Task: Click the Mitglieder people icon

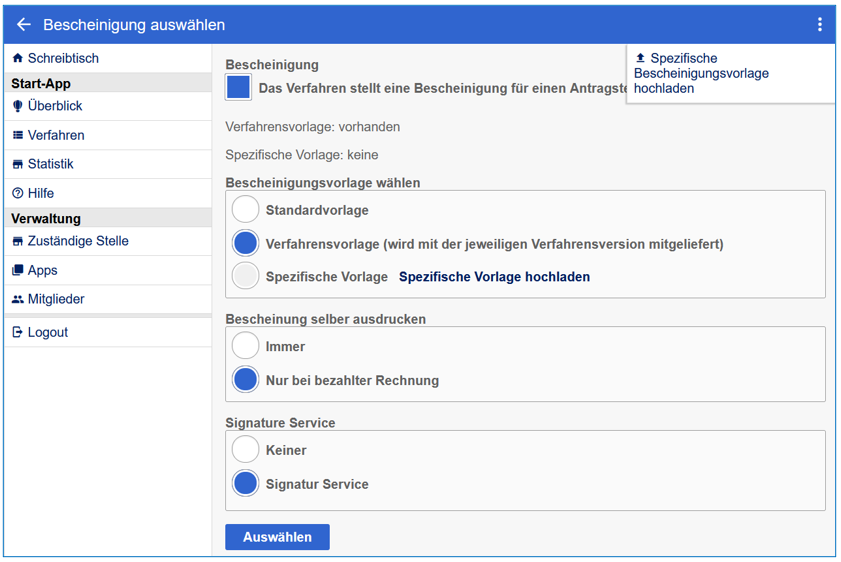Action: click(18, 299)
